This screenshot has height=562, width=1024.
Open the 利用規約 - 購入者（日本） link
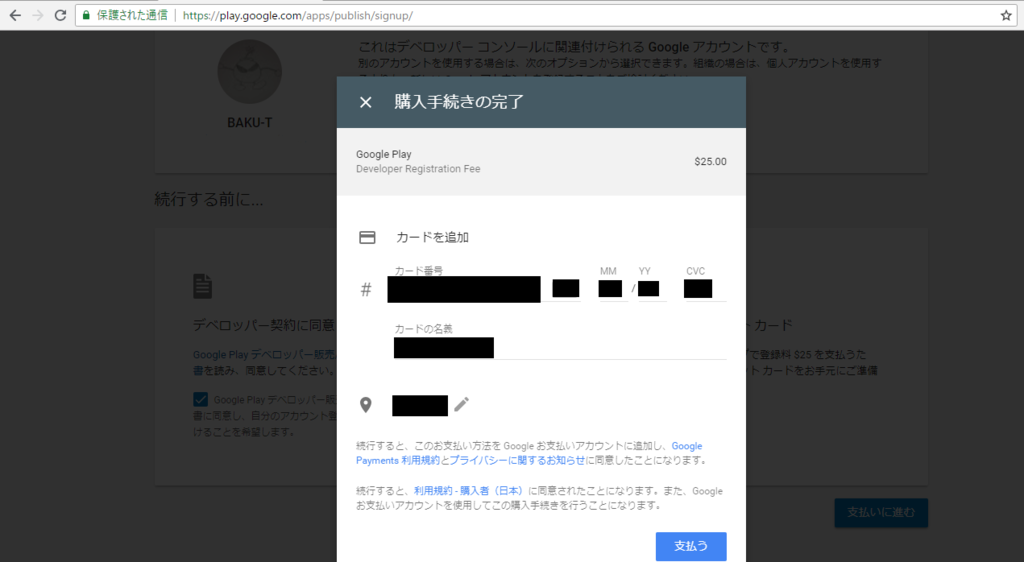click(470, 491)
